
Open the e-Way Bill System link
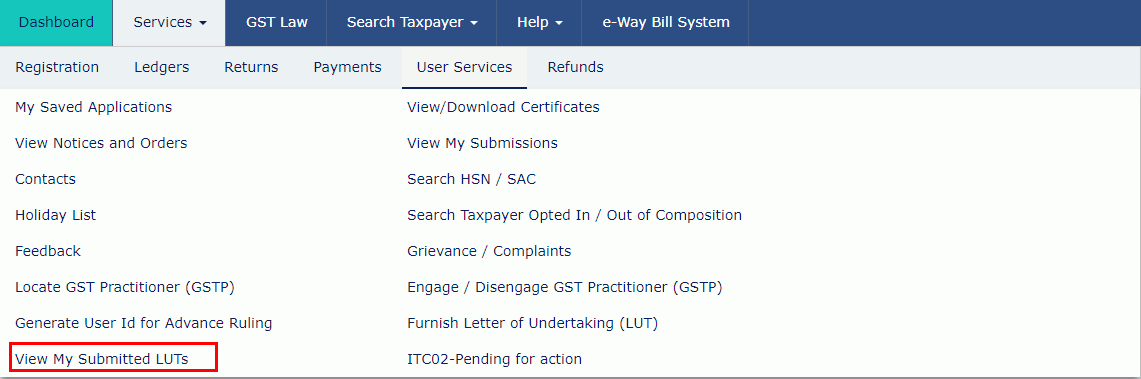[x=665, y=23]
